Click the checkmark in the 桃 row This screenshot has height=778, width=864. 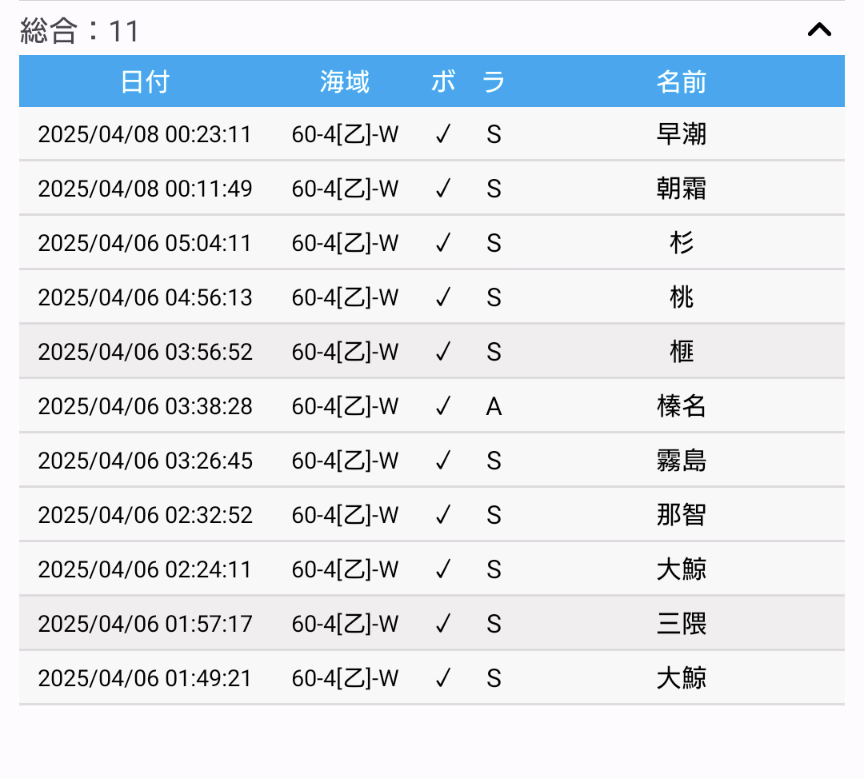443,297
